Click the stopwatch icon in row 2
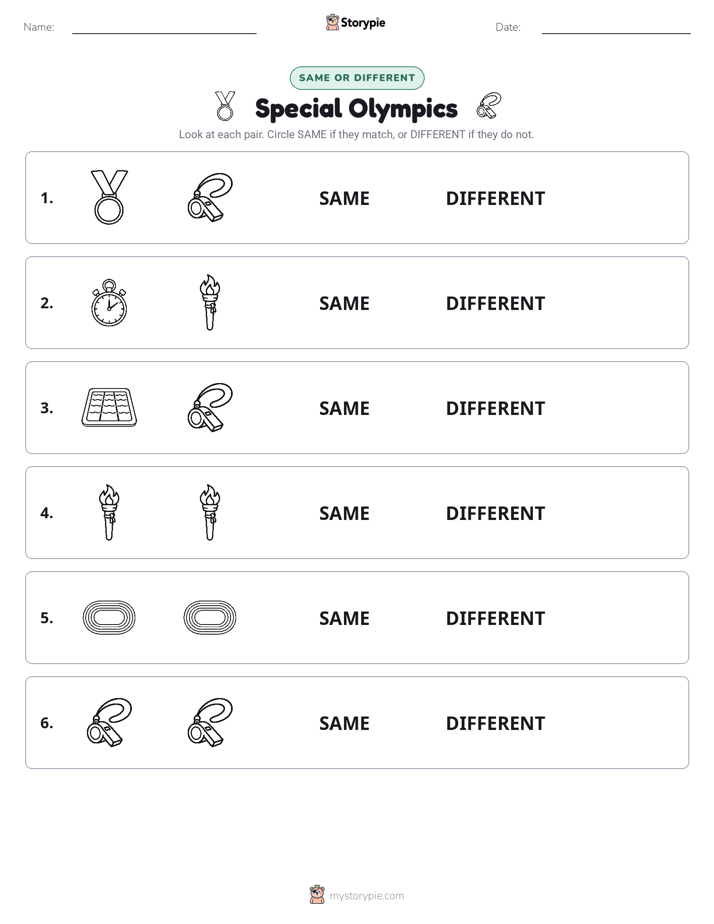 click(109, 303)
